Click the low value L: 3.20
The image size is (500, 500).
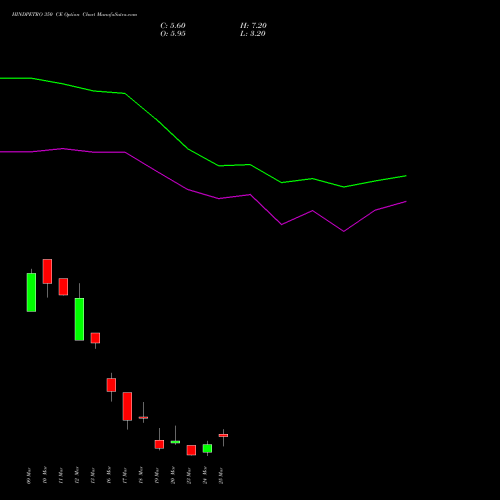click(253, 34)
